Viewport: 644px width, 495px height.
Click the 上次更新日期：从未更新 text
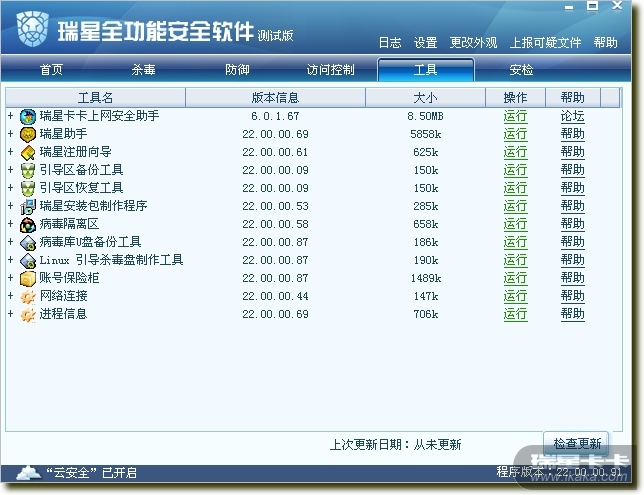[396, 445]
